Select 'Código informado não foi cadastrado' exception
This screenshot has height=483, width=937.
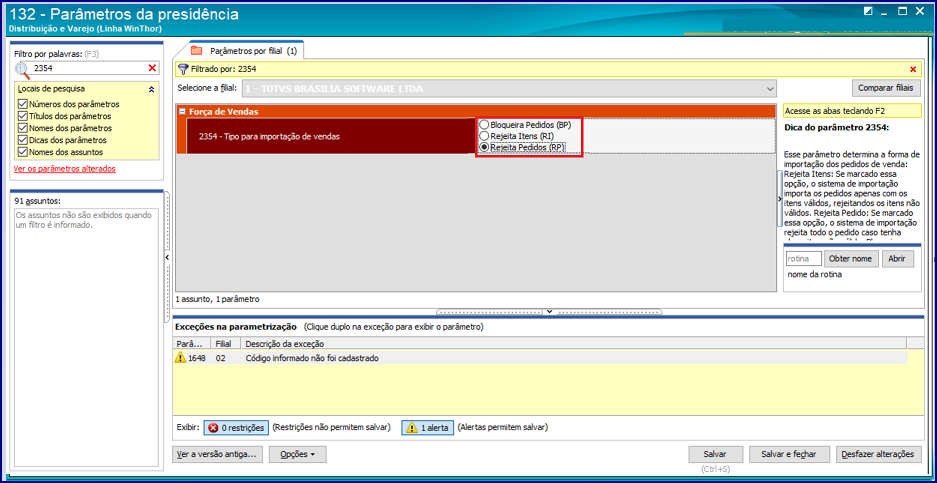313,358
